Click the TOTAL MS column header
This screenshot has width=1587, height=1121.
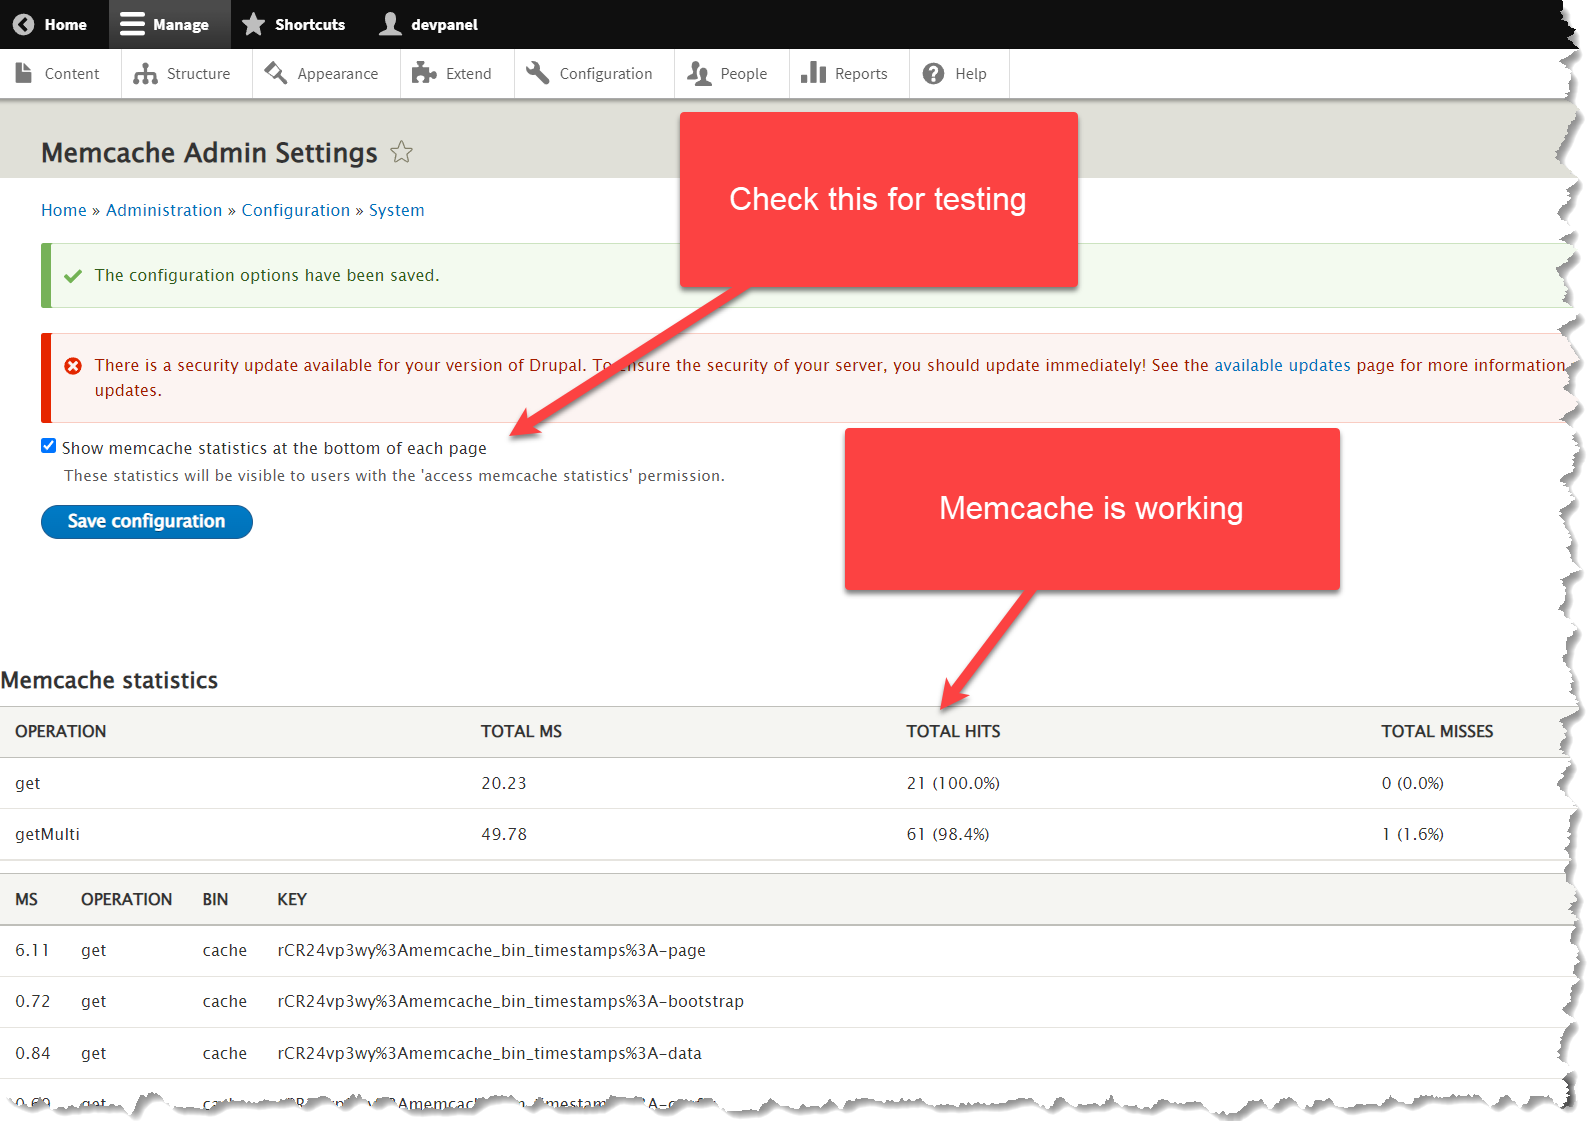(x=521, y=731)
